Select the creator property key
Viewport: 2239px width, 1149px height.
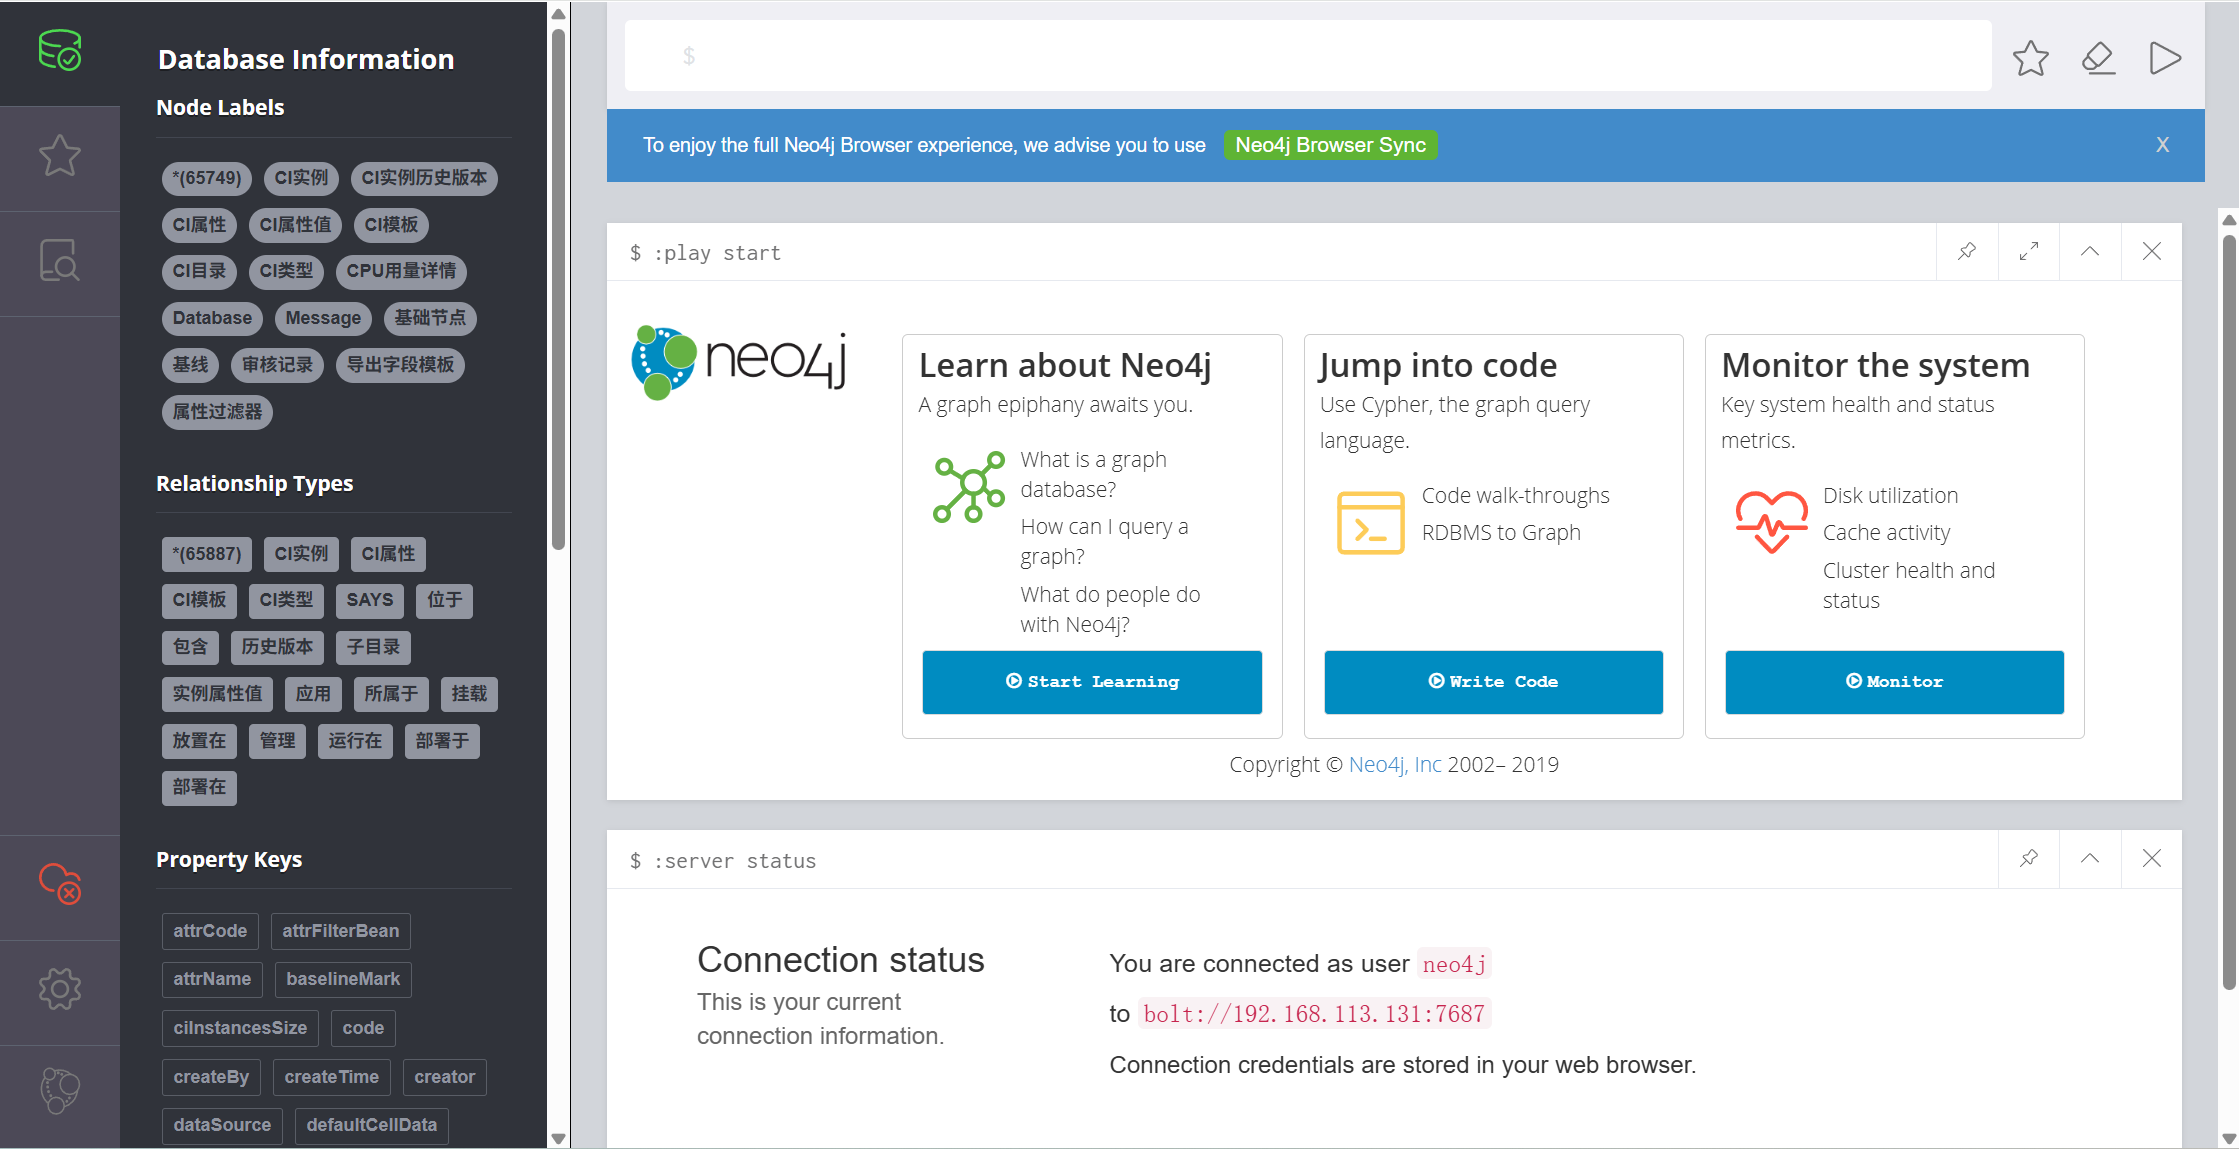(x=445, y=1077)
